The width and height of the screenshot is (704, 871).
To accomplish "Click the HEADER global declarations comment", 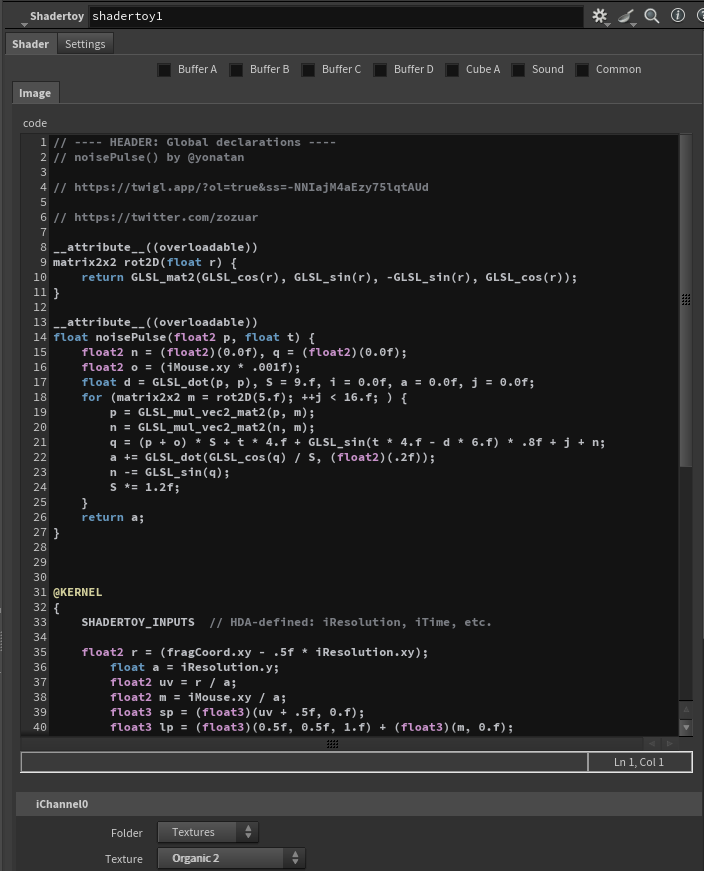I will pyautogui.click(x=194, y=142).
